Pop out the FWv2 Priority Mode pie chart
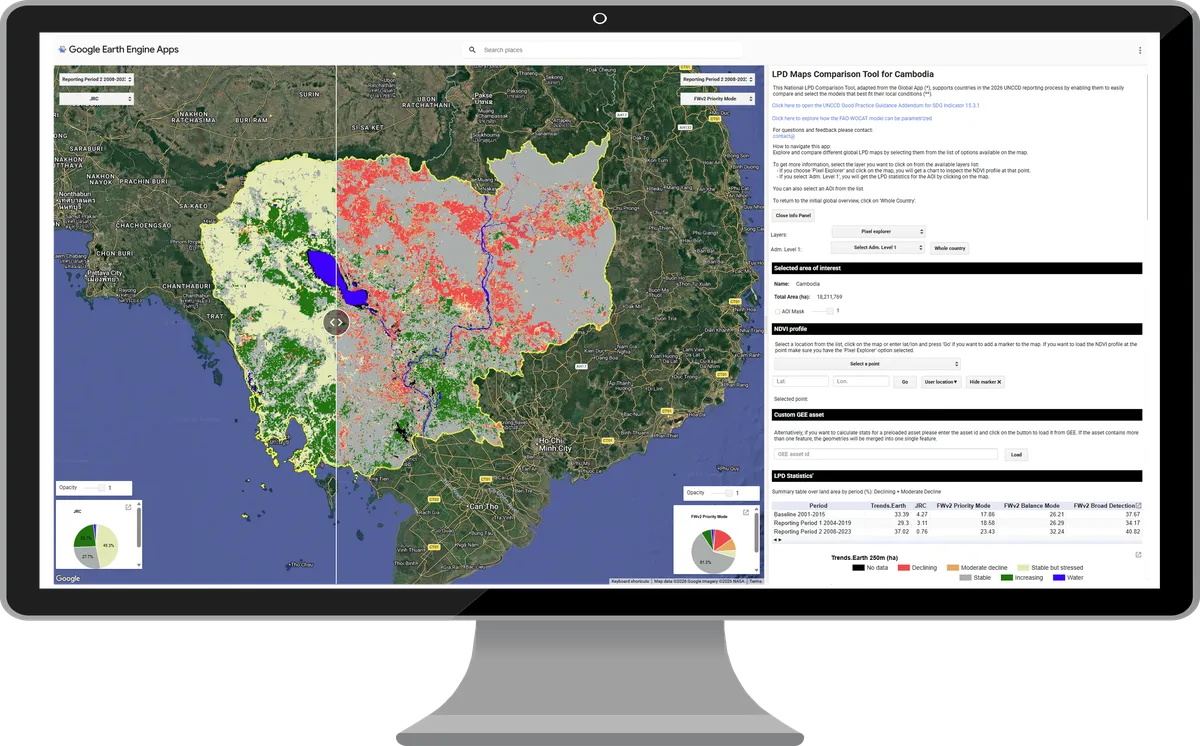The height and width of the screenshot is (746, 1200). (x=746, y=512)
